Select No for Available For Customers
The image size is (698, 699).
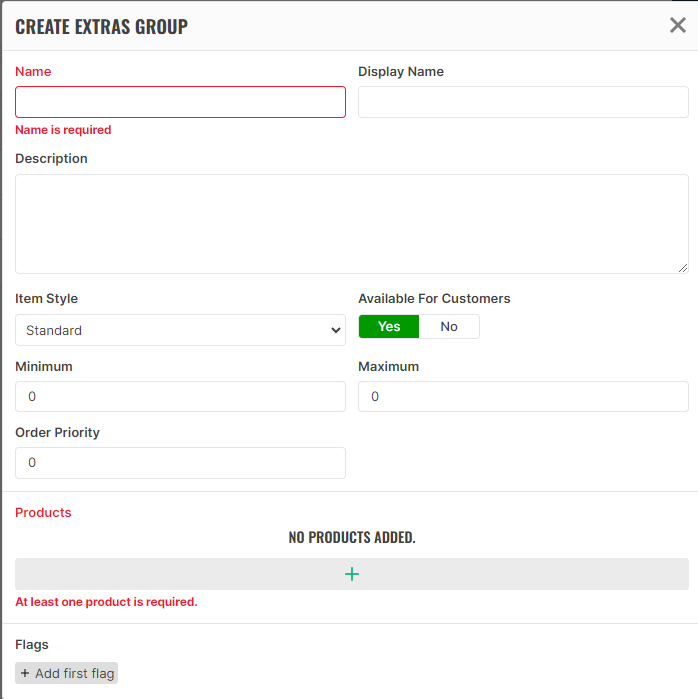point(449,327)
